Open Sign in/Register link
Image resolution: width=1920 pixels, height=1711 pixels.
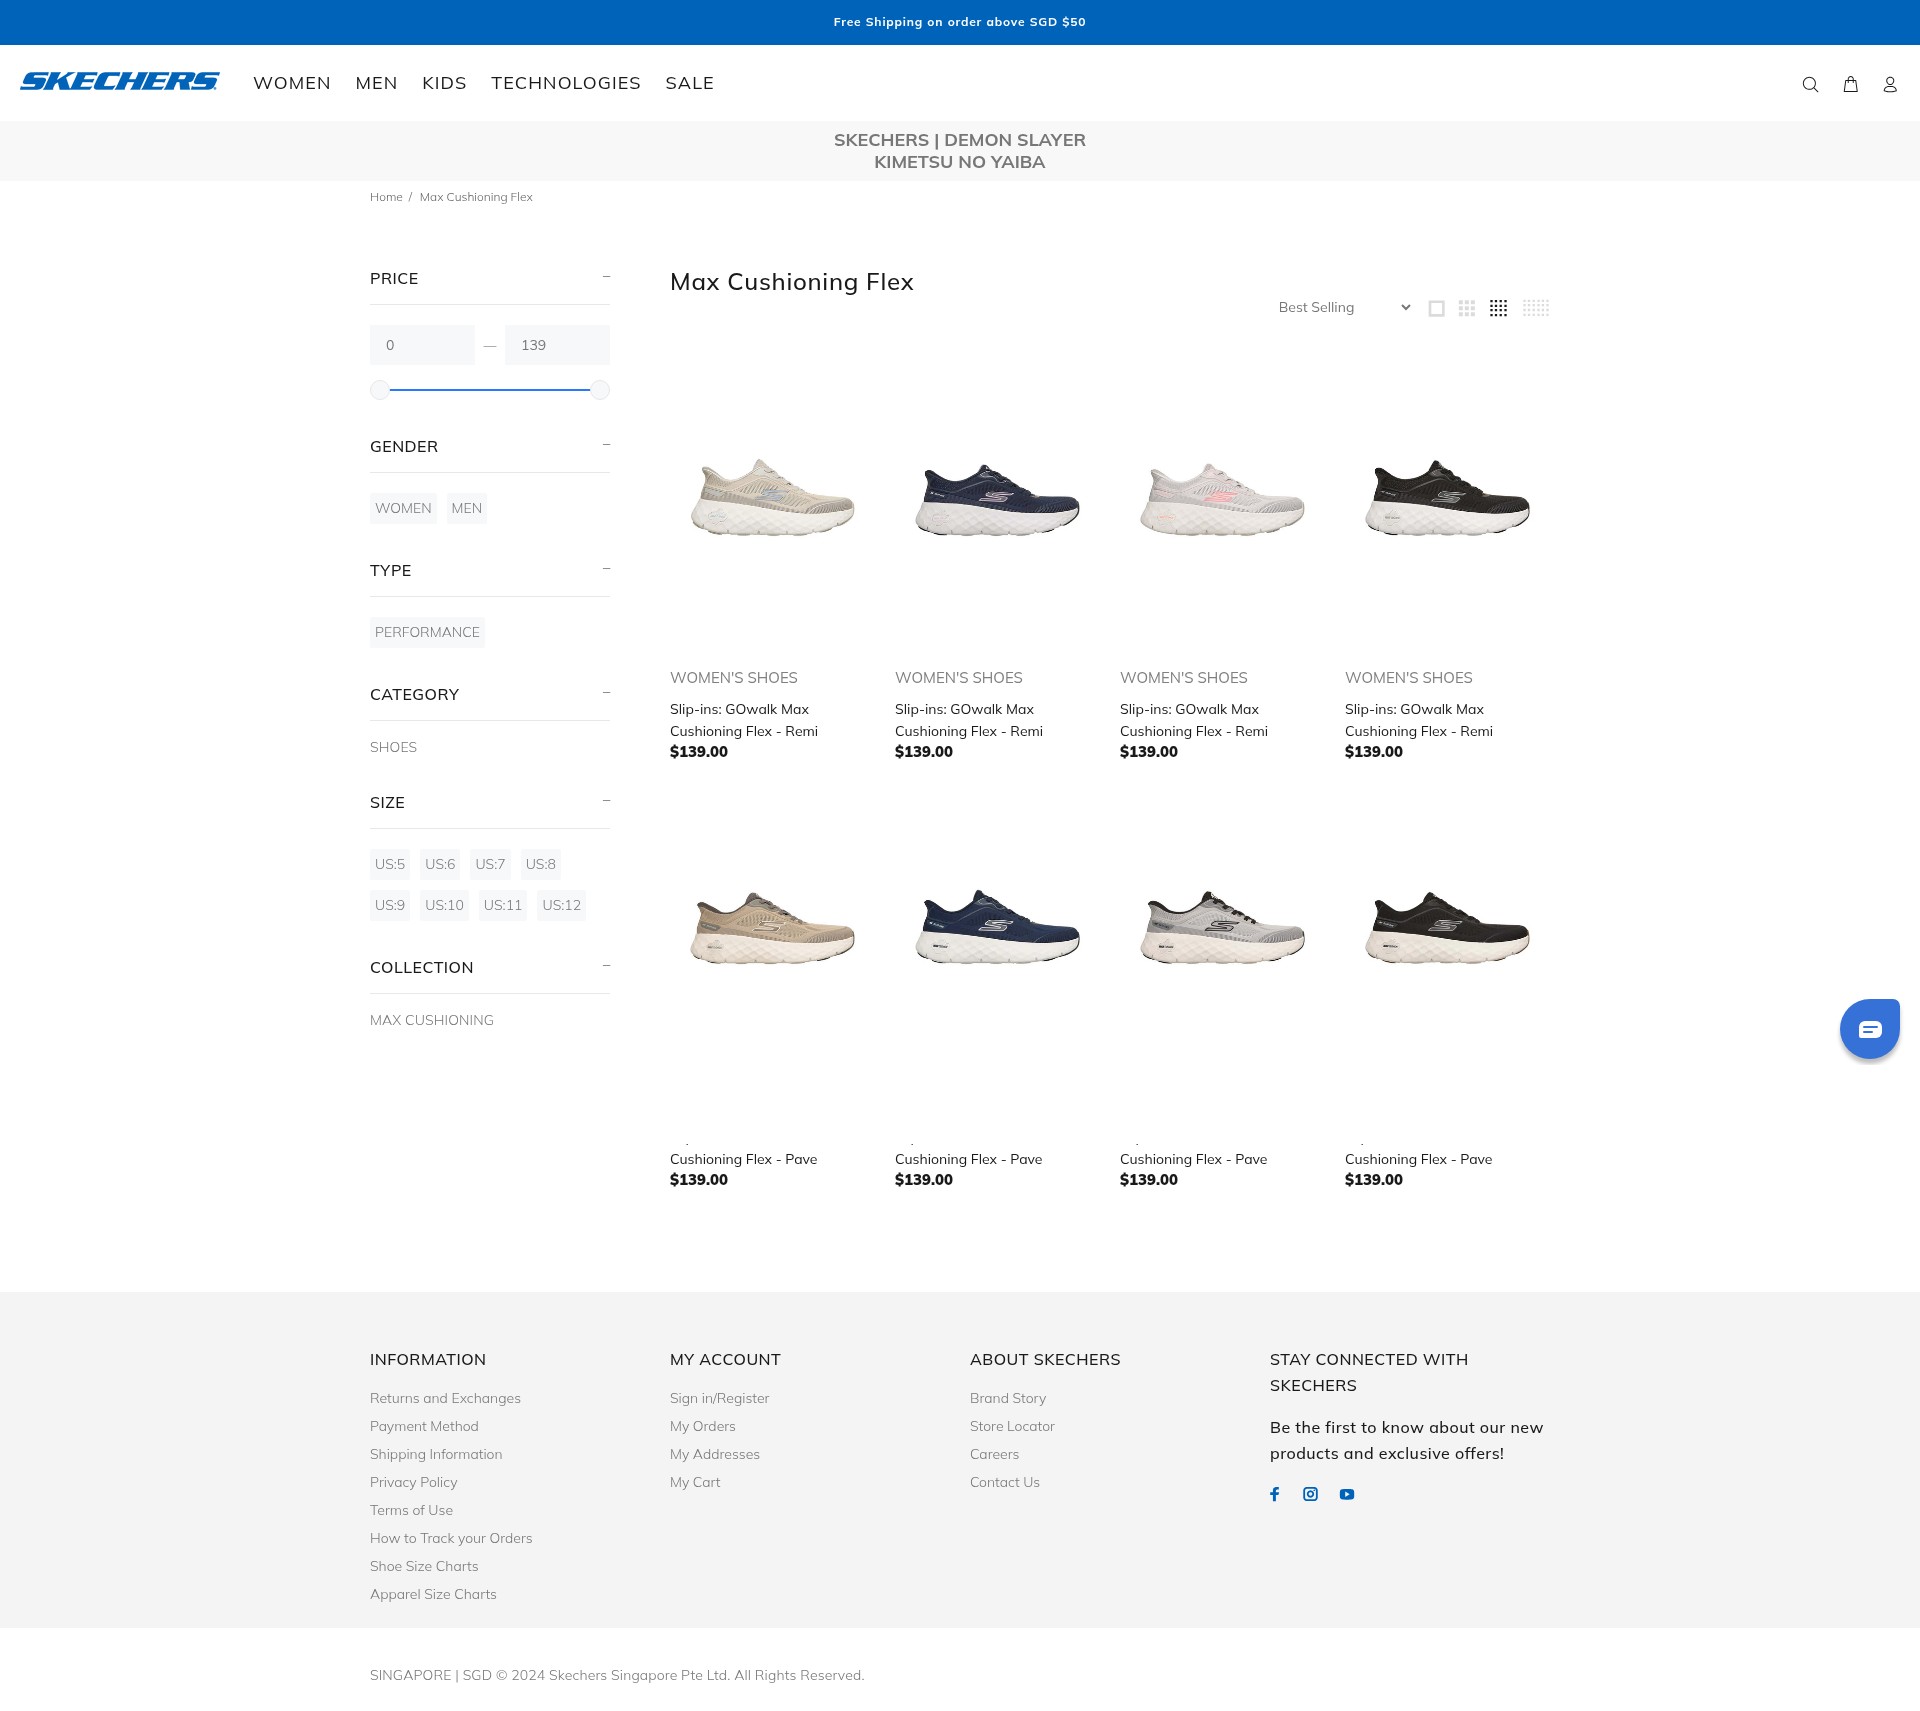click(x=719, y=1398)
